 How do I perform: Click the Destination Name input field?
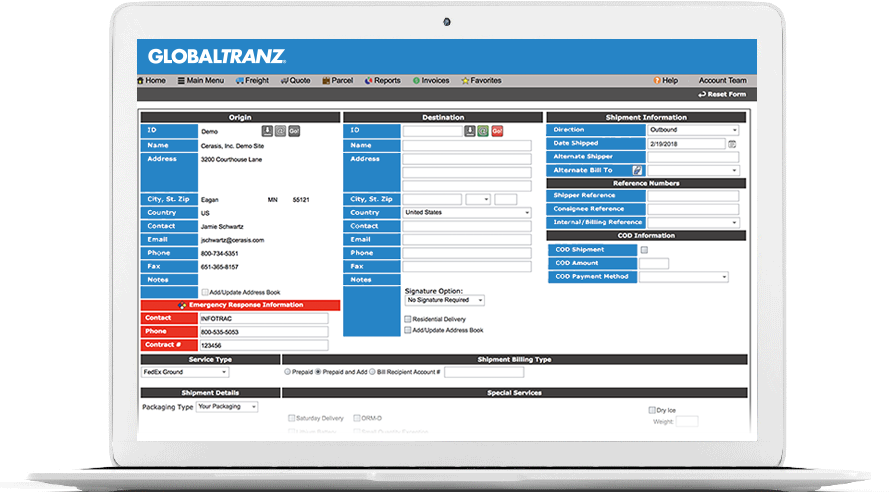point(466,145)
